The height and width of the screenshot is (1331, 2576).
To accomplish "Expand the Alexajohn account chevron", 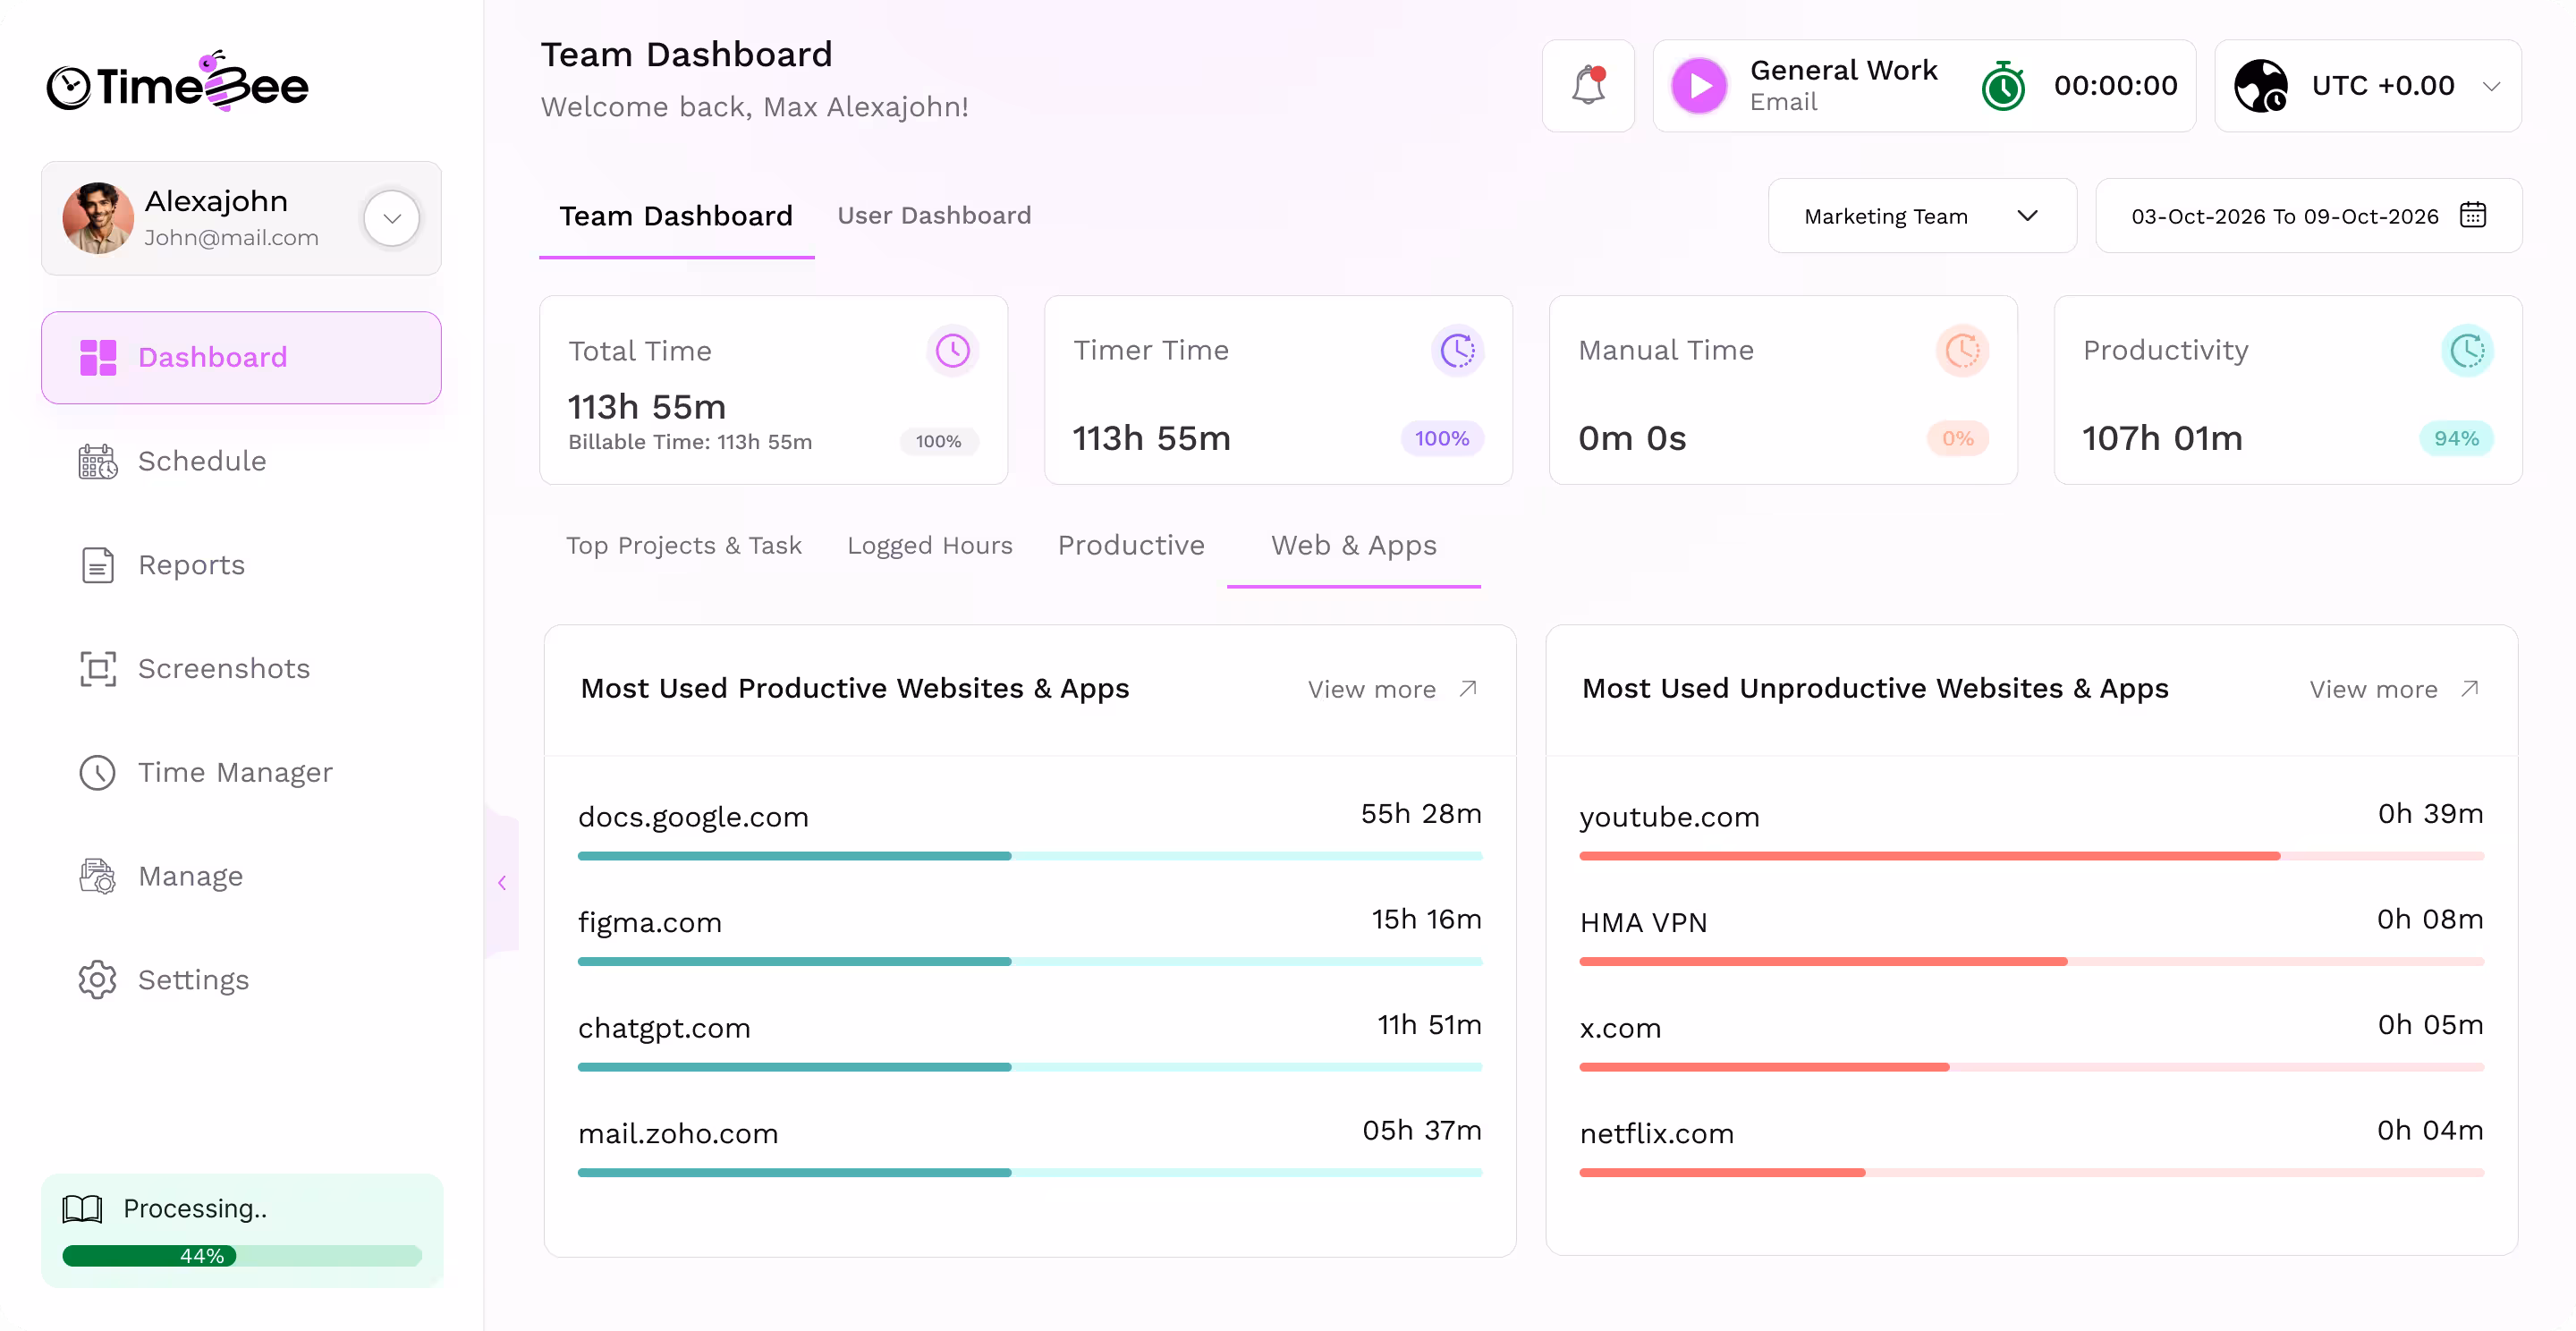I will [x=392, y=218].
